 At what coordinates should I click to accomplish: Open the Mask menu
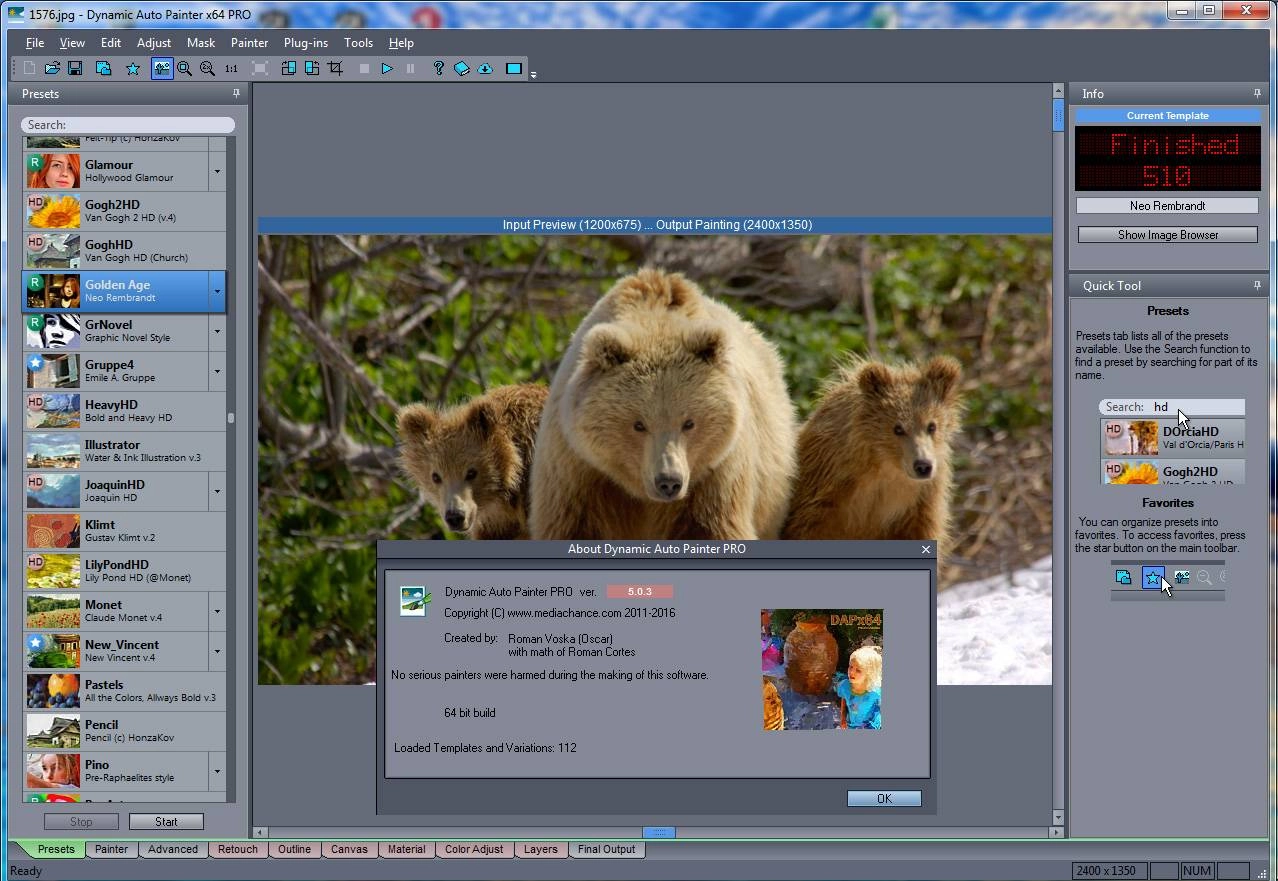click(x=201, y=43)
